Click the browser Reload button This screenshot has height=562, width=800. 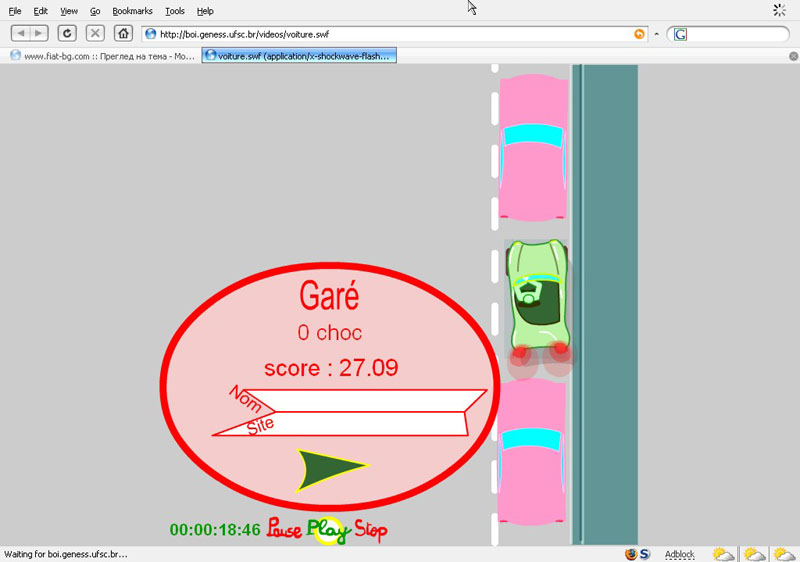(x=68, y=33)
